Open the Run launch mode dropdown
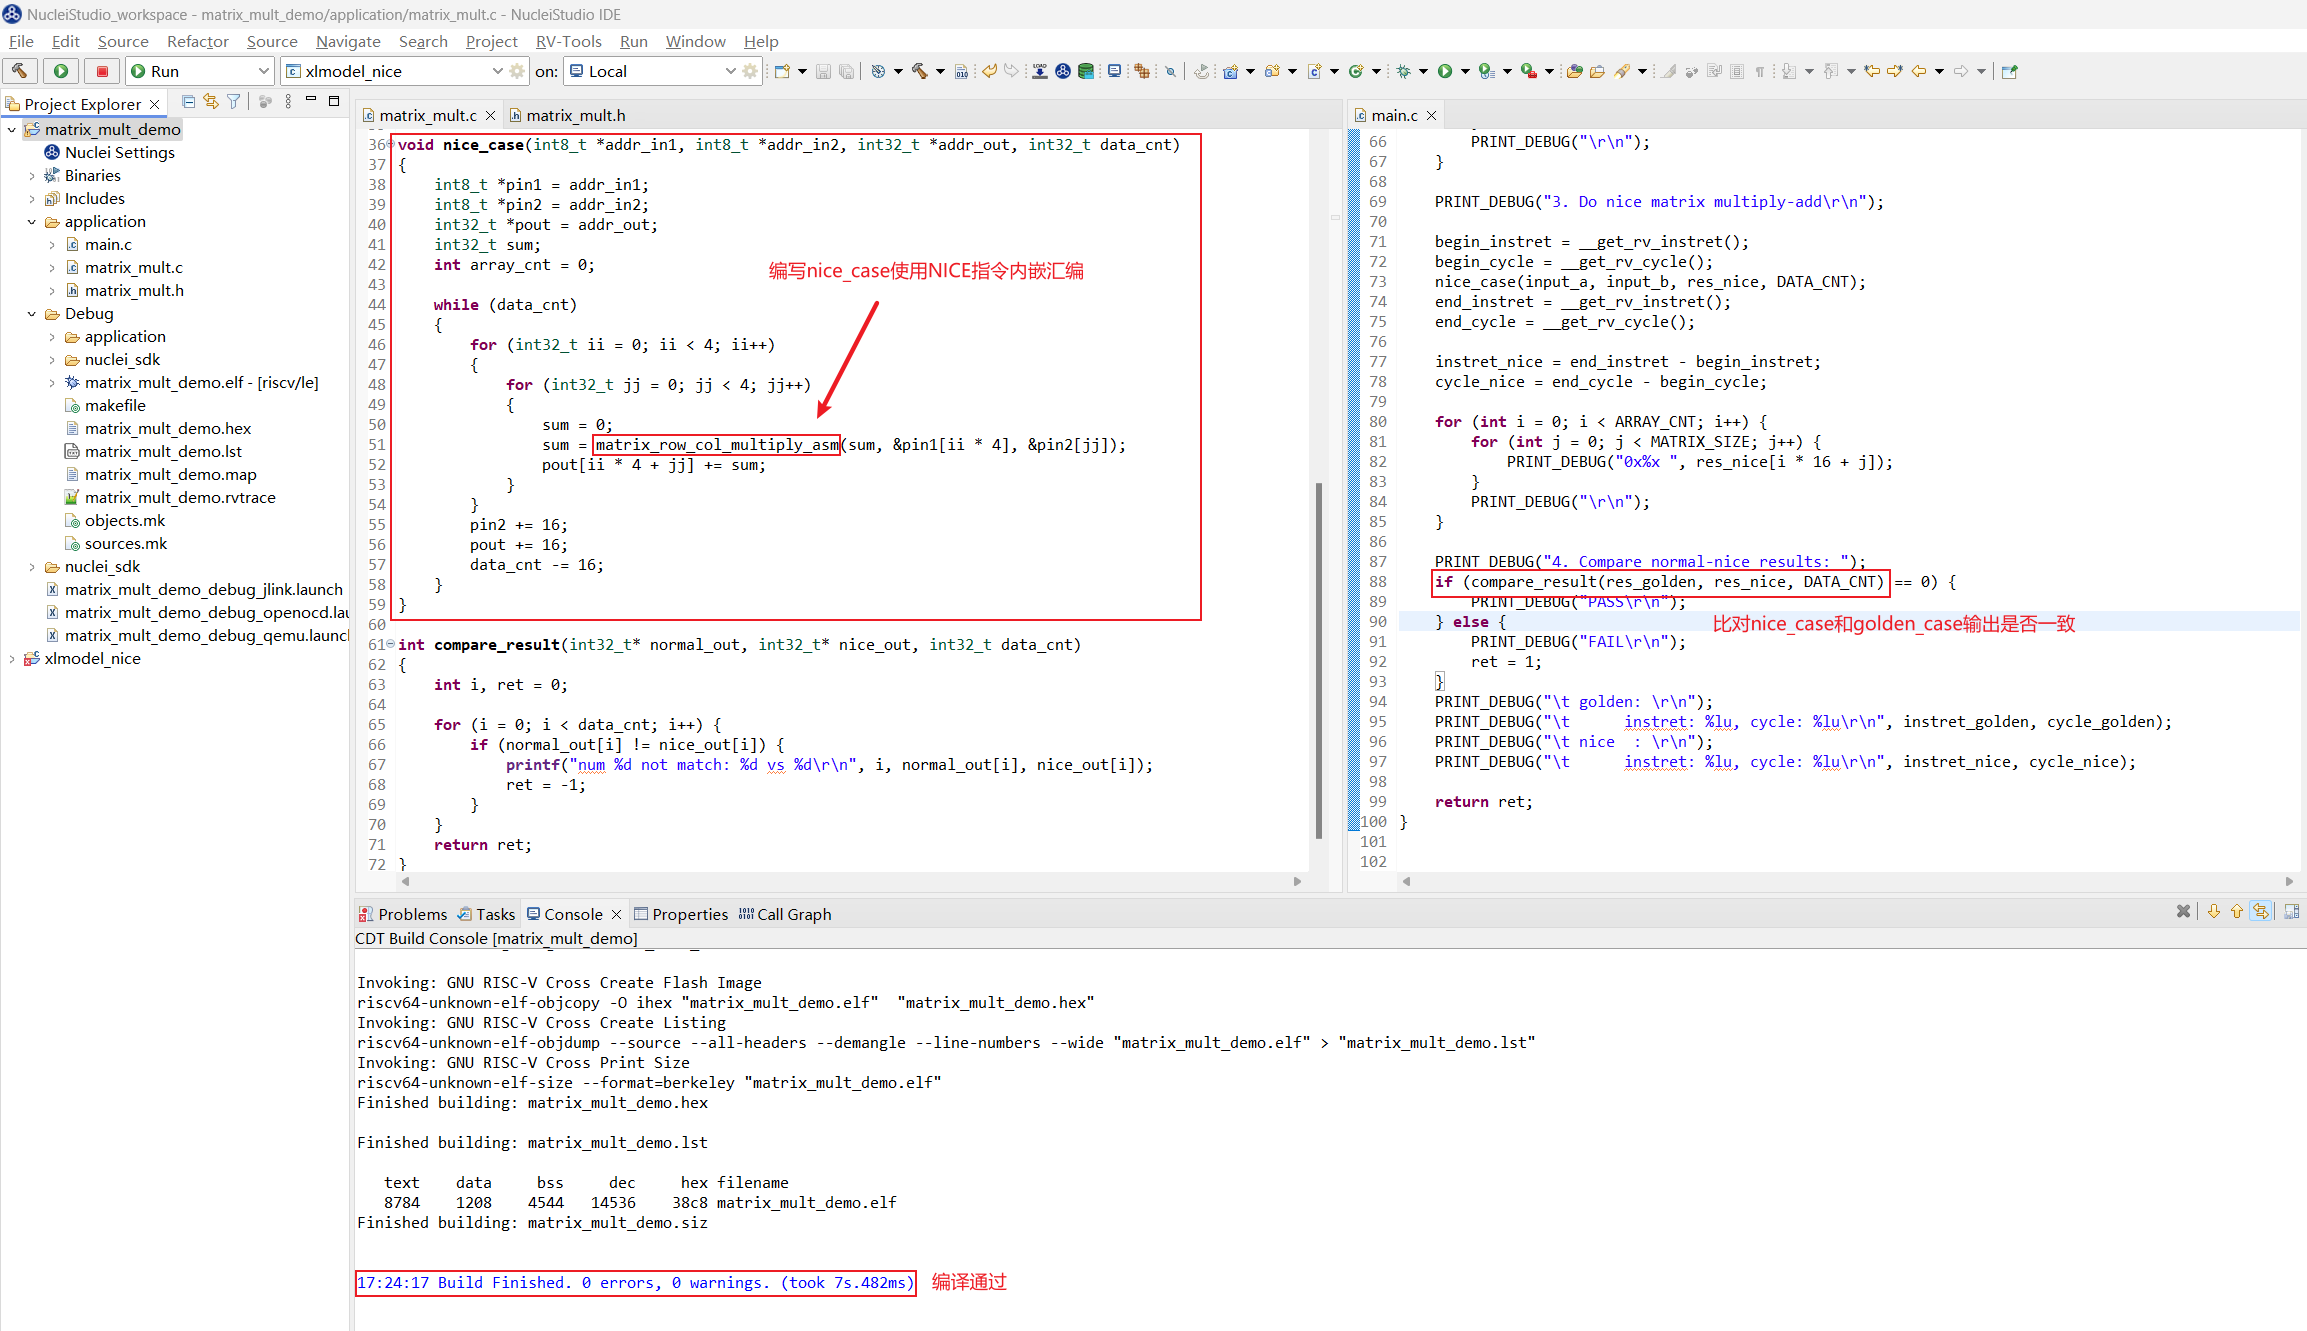Viewport: 2307px width, 1331px height. tap(263, 71)
